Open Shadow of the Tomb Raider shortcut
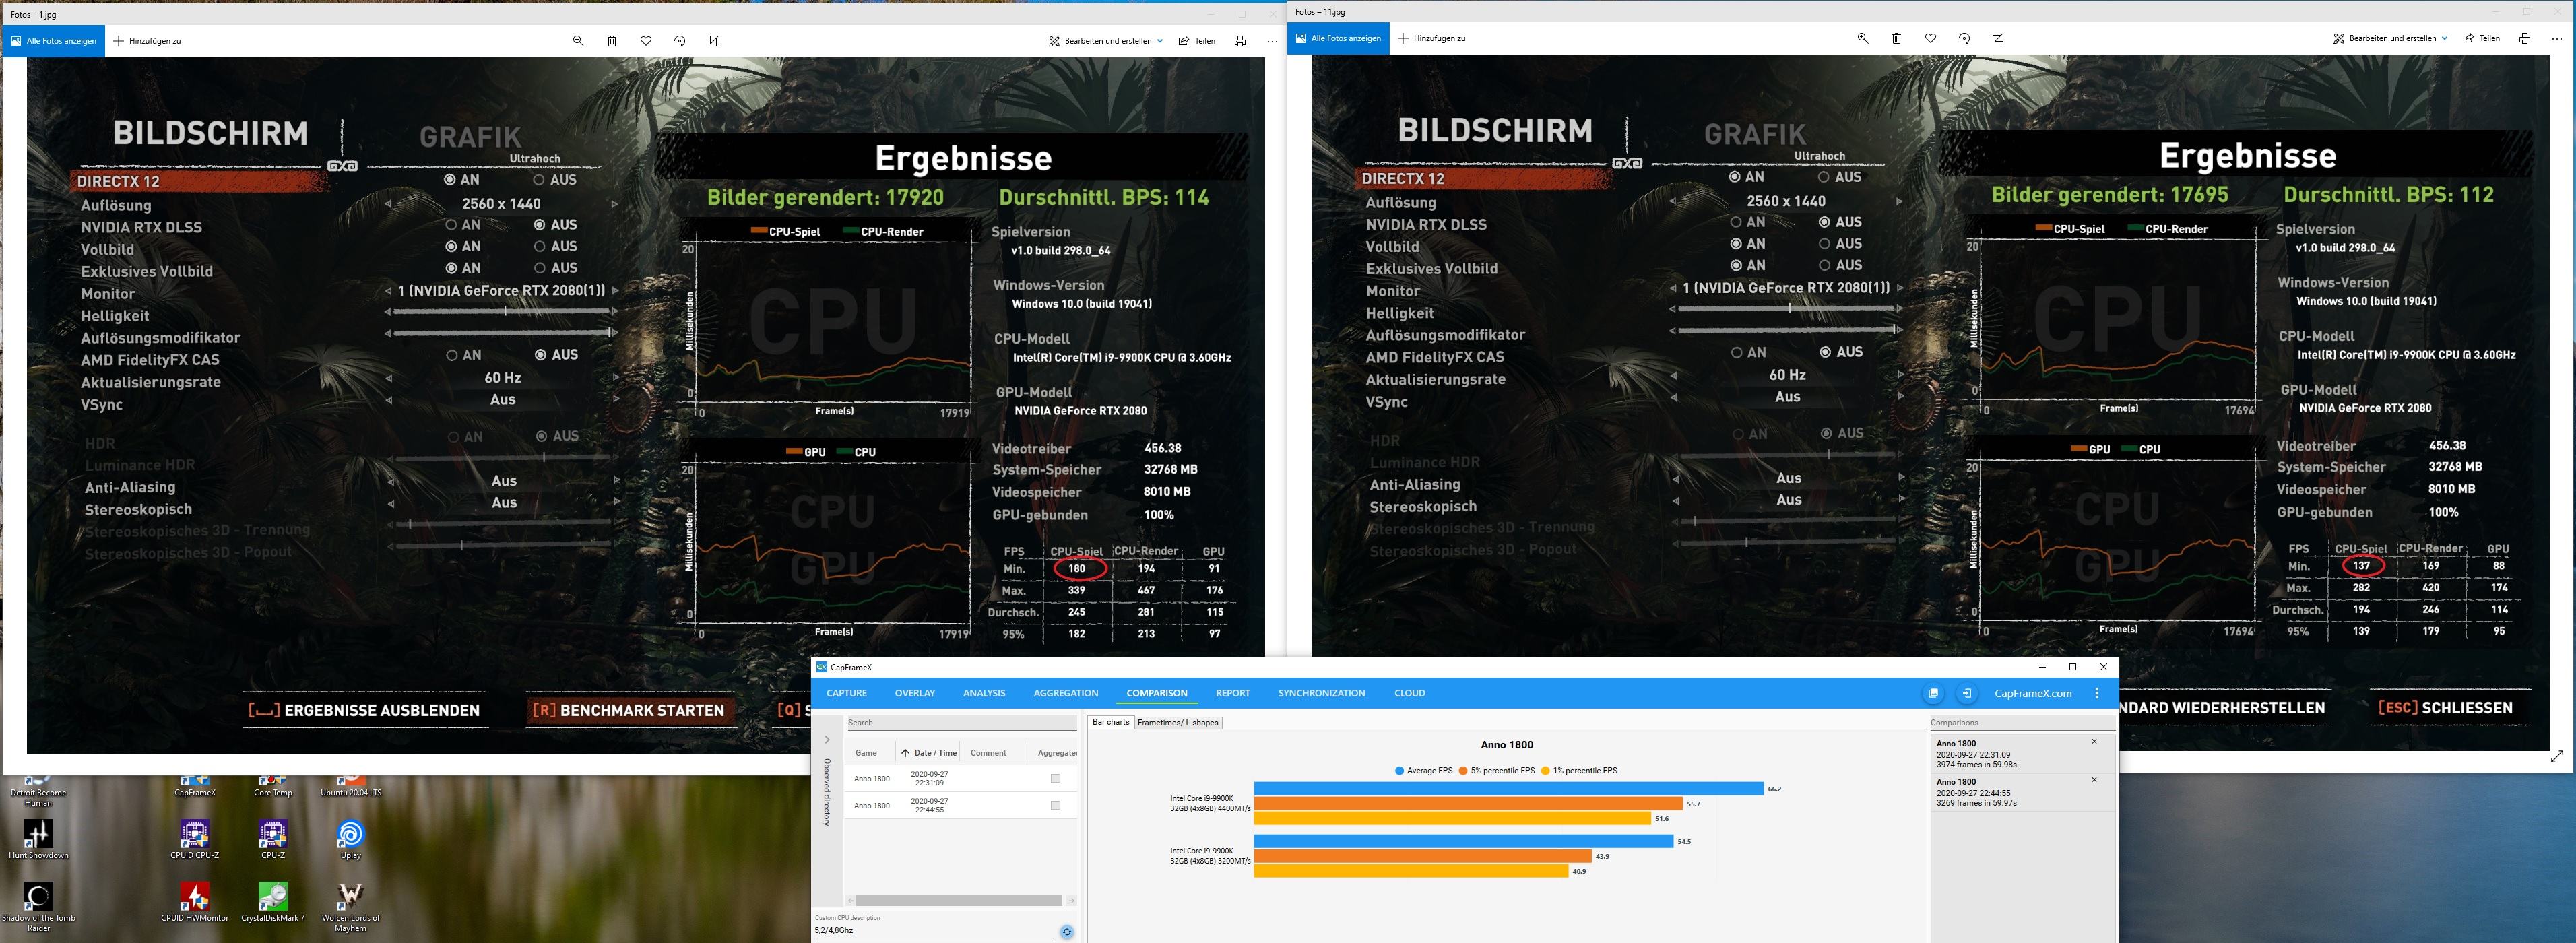This screenshot has width=2576, height=943. pyautogui.click(x=38, y=906)
